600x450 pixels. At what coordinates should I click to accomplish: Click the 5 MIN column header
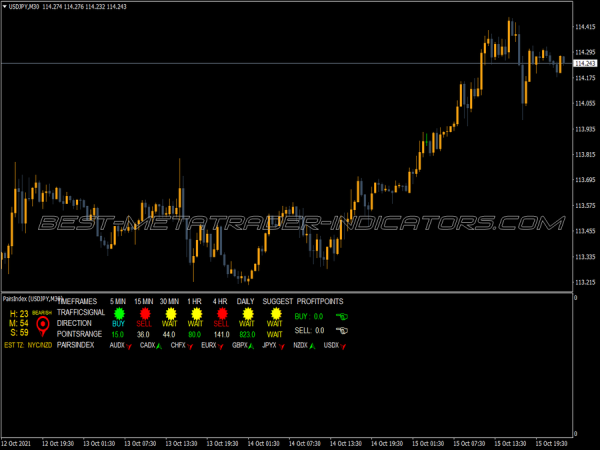tap(118, 302)
